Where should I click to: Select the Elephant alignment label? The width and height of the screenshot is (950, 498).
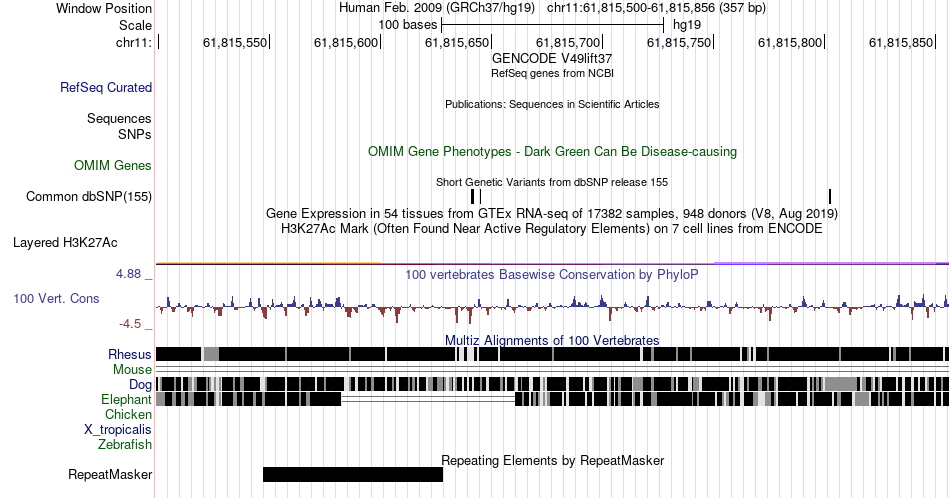pos(126,399)
